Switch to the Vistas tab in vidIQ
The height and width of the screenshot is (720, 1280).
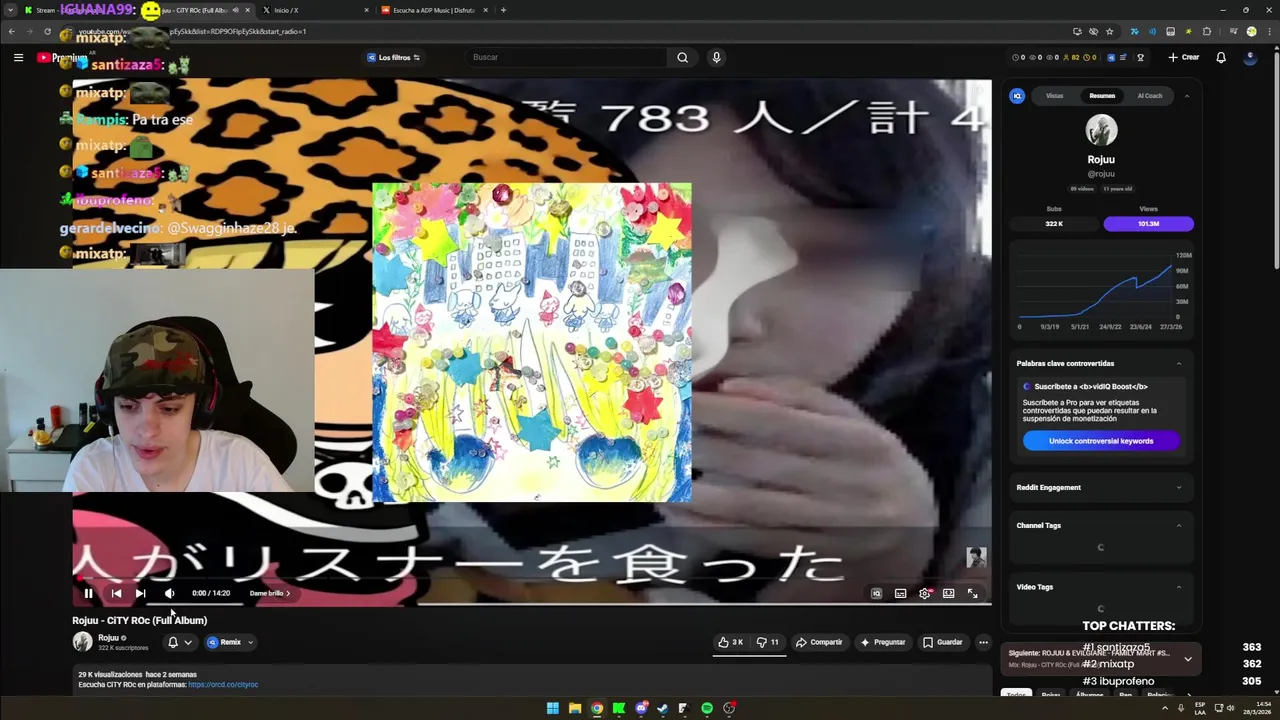pyautogui.click(x=1054, y=96)
